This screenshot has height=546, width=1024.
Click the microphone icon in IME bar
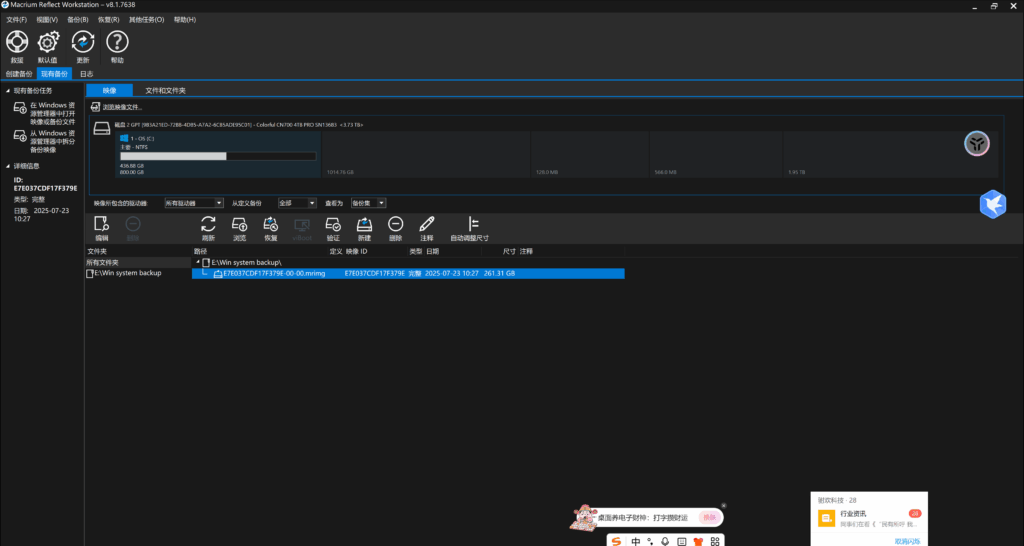665,541
